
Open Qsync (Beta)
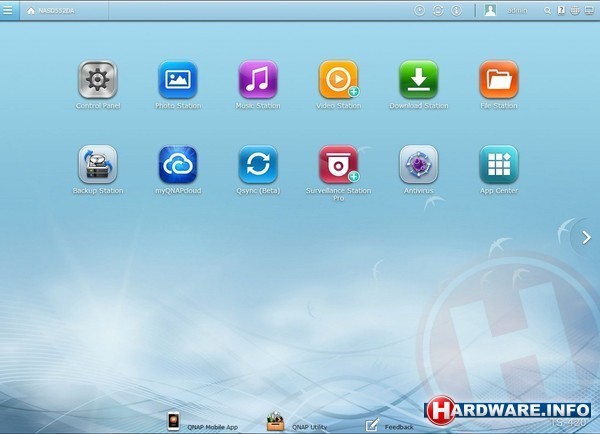coord(258,164)
